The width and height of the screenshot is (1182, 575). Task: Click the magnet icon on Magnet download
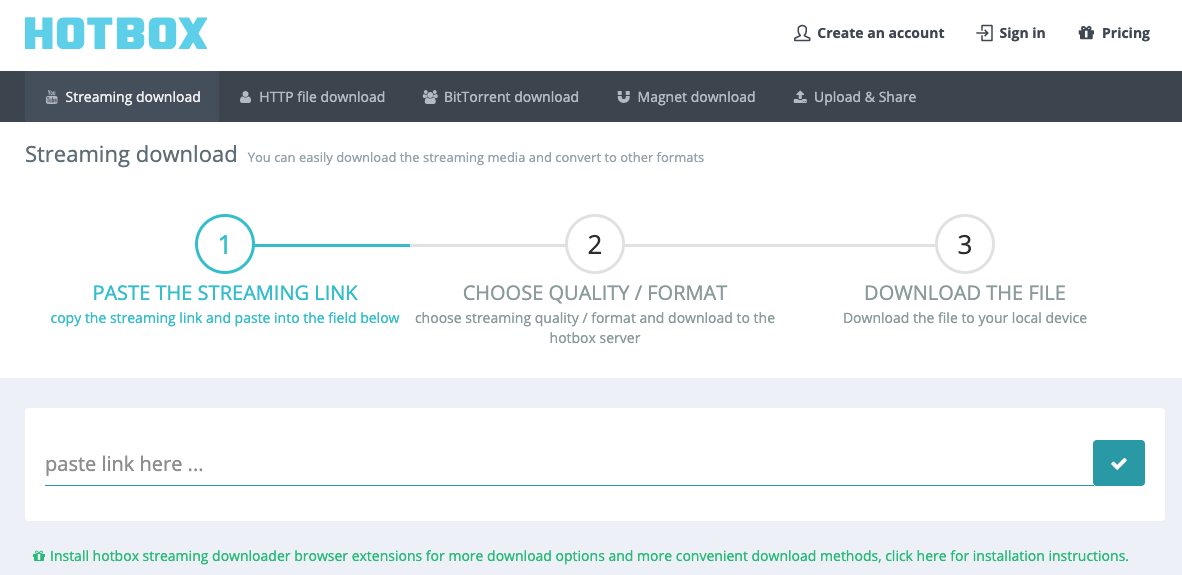[x=623, y=97]
